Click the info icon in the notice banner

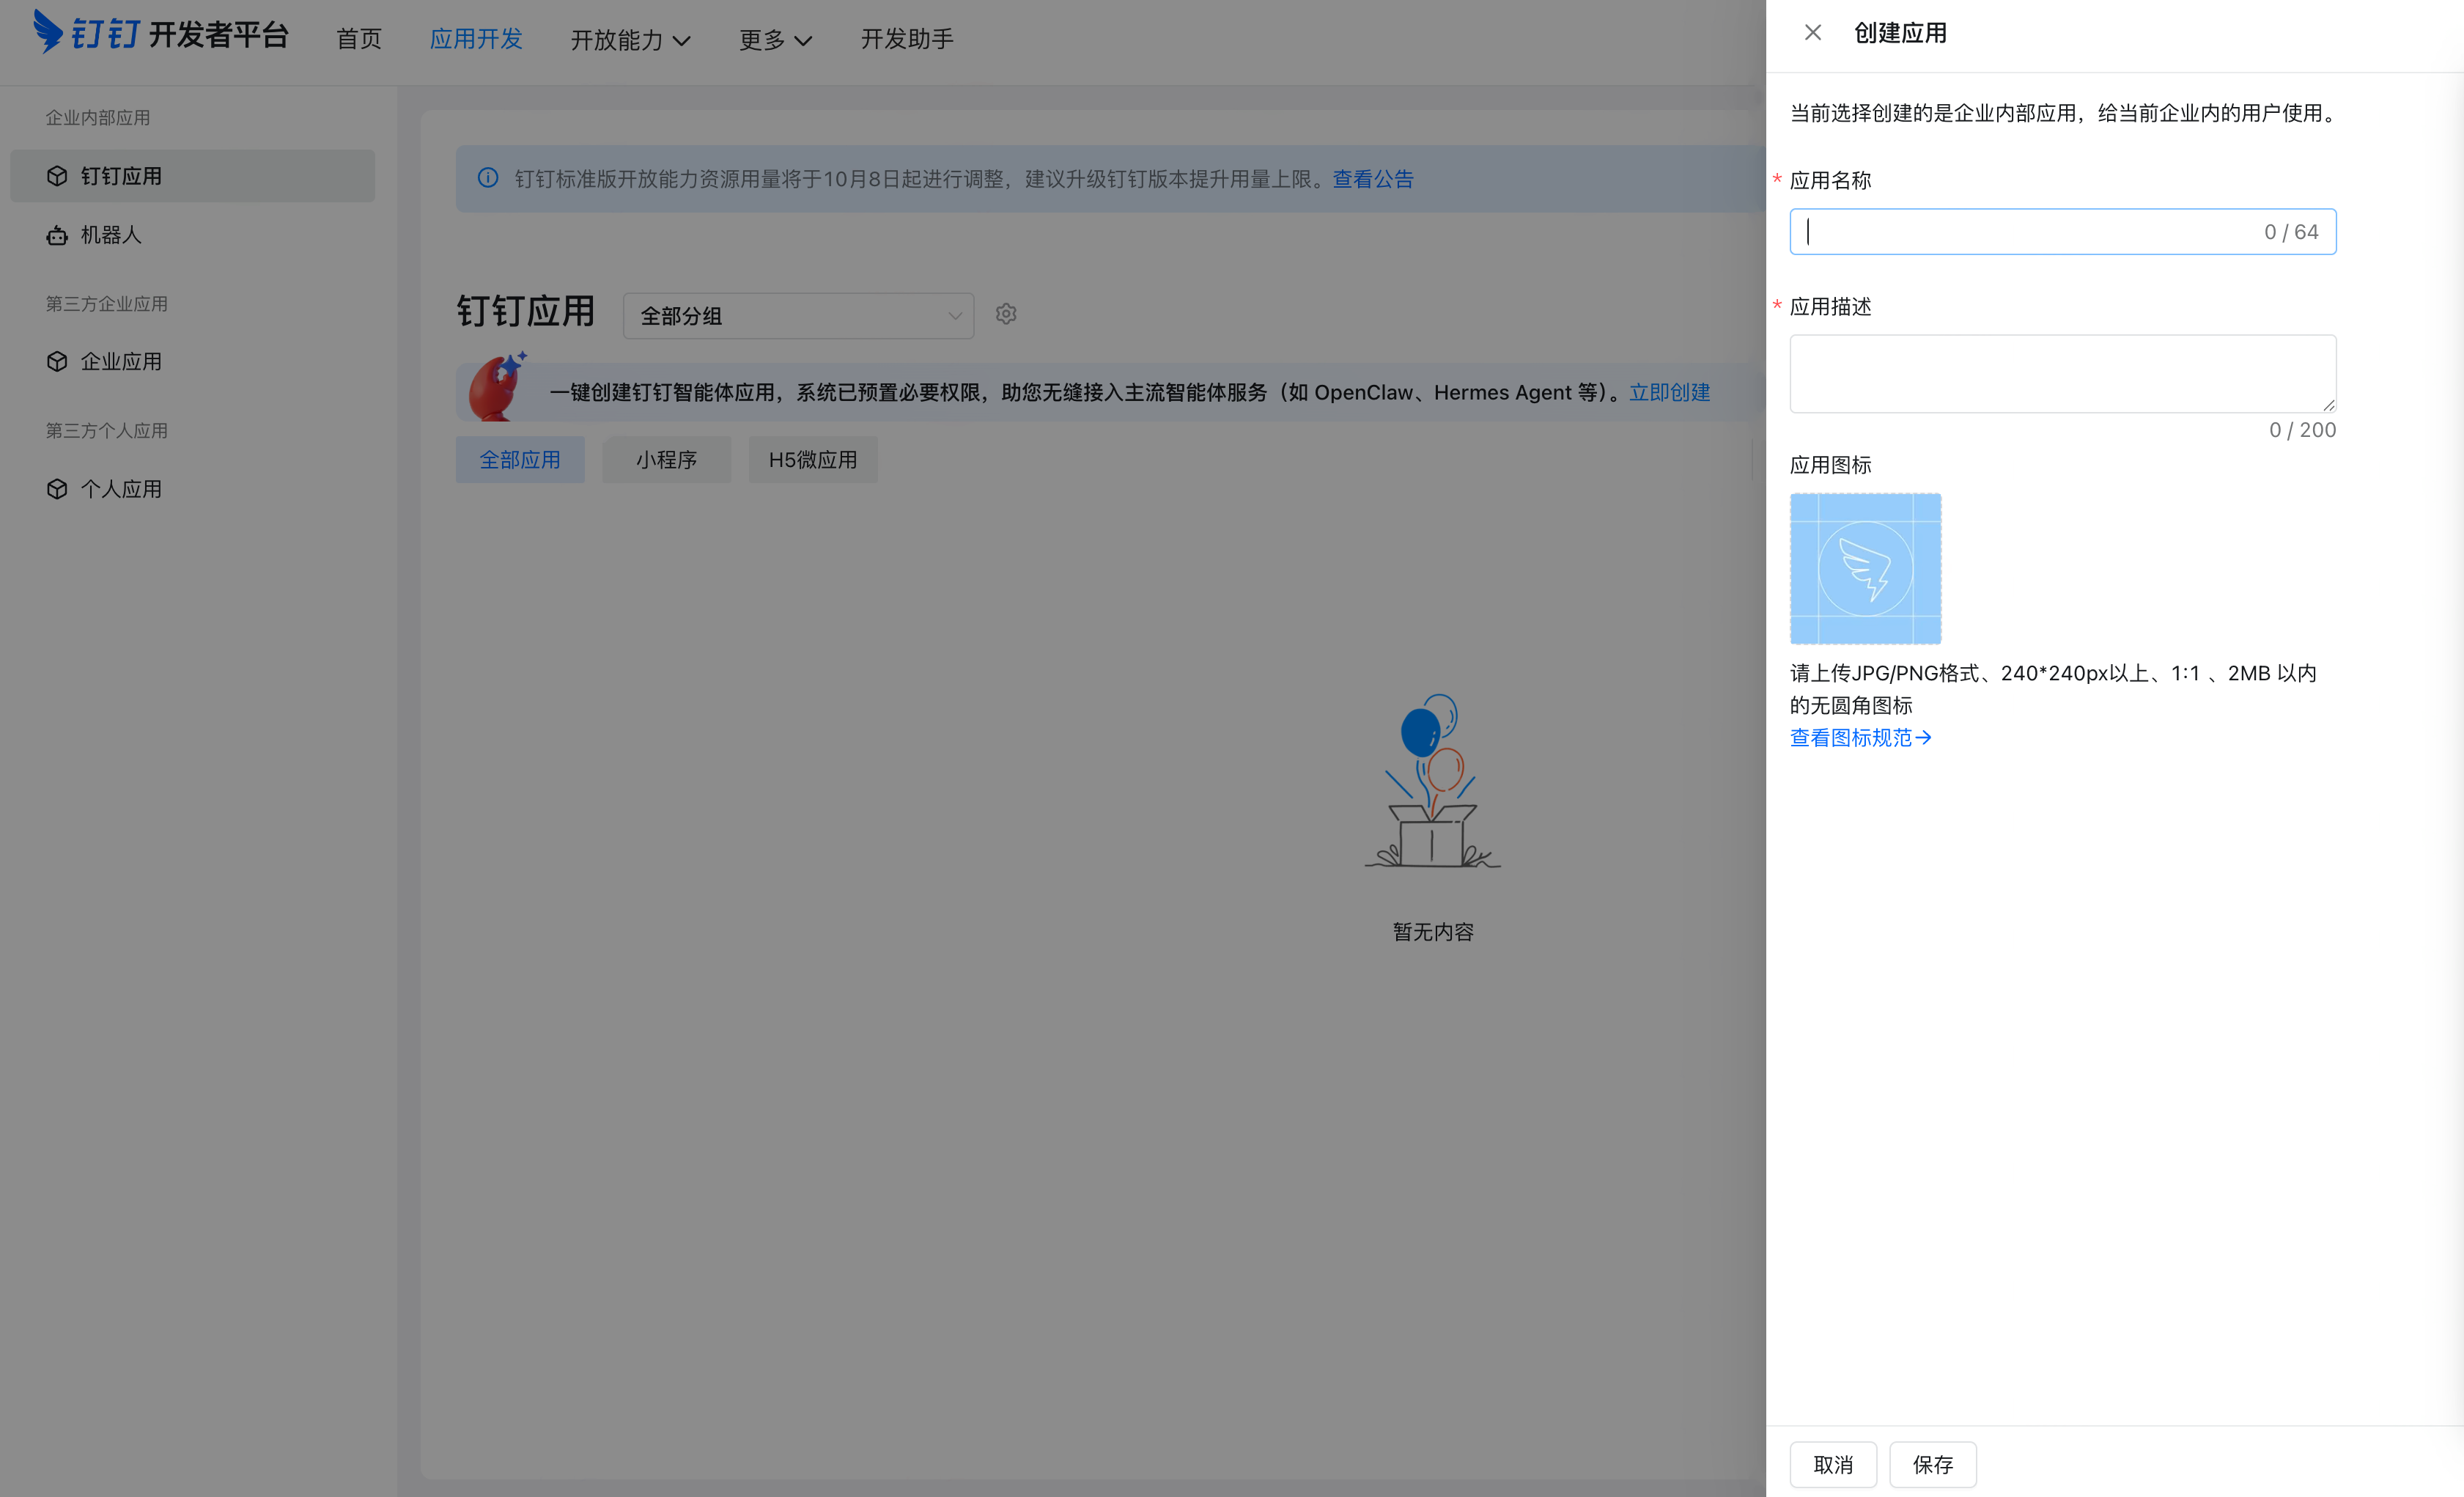(x=488, y=178)
